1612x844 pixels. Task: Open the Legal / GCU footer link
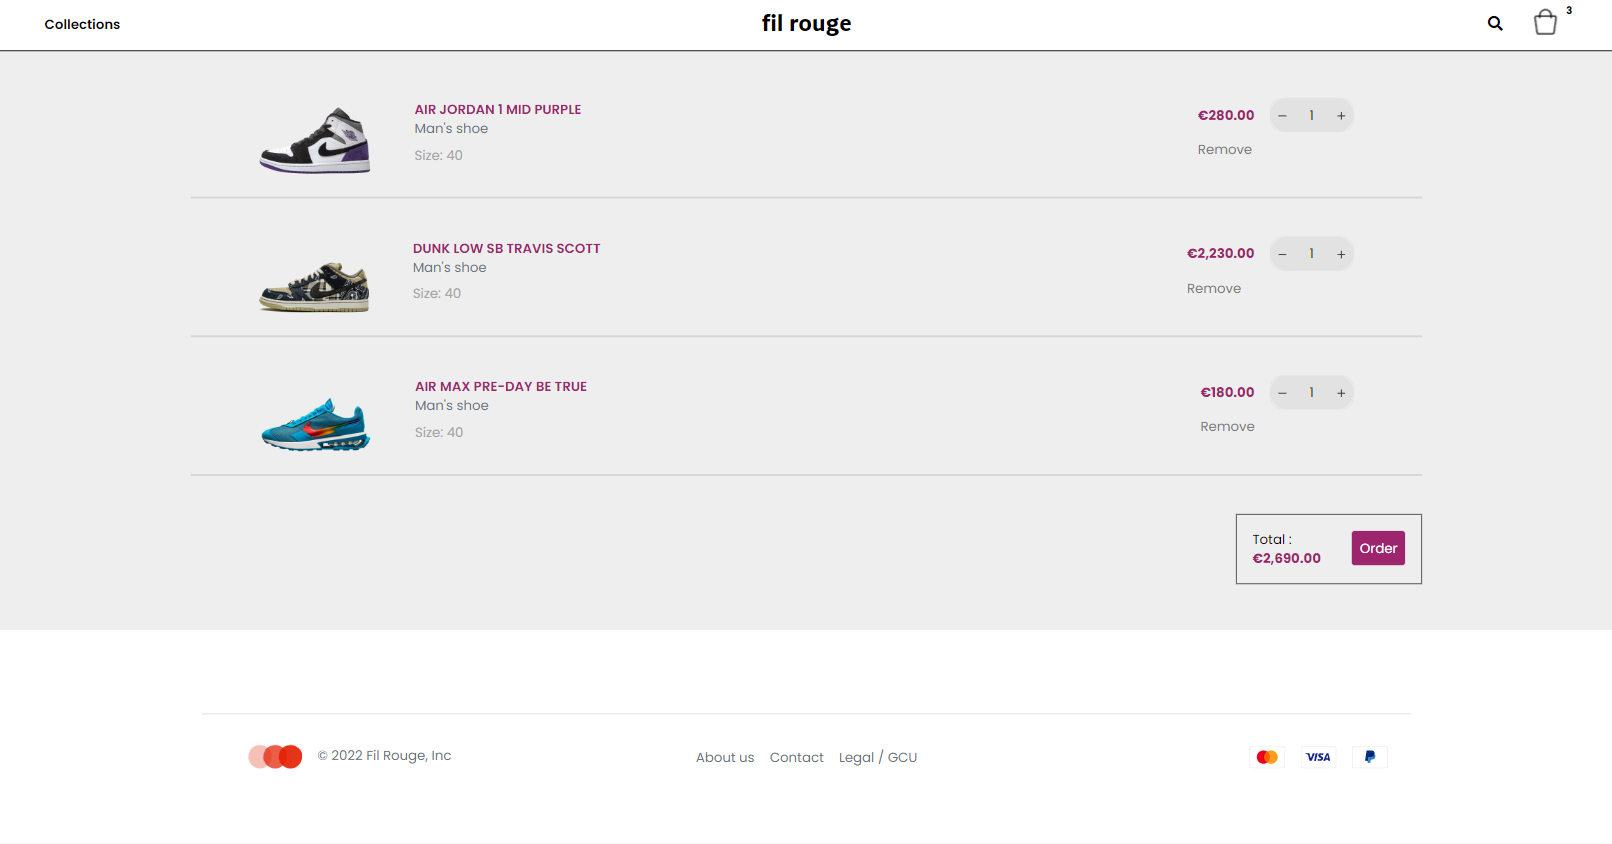click(877, 758)
